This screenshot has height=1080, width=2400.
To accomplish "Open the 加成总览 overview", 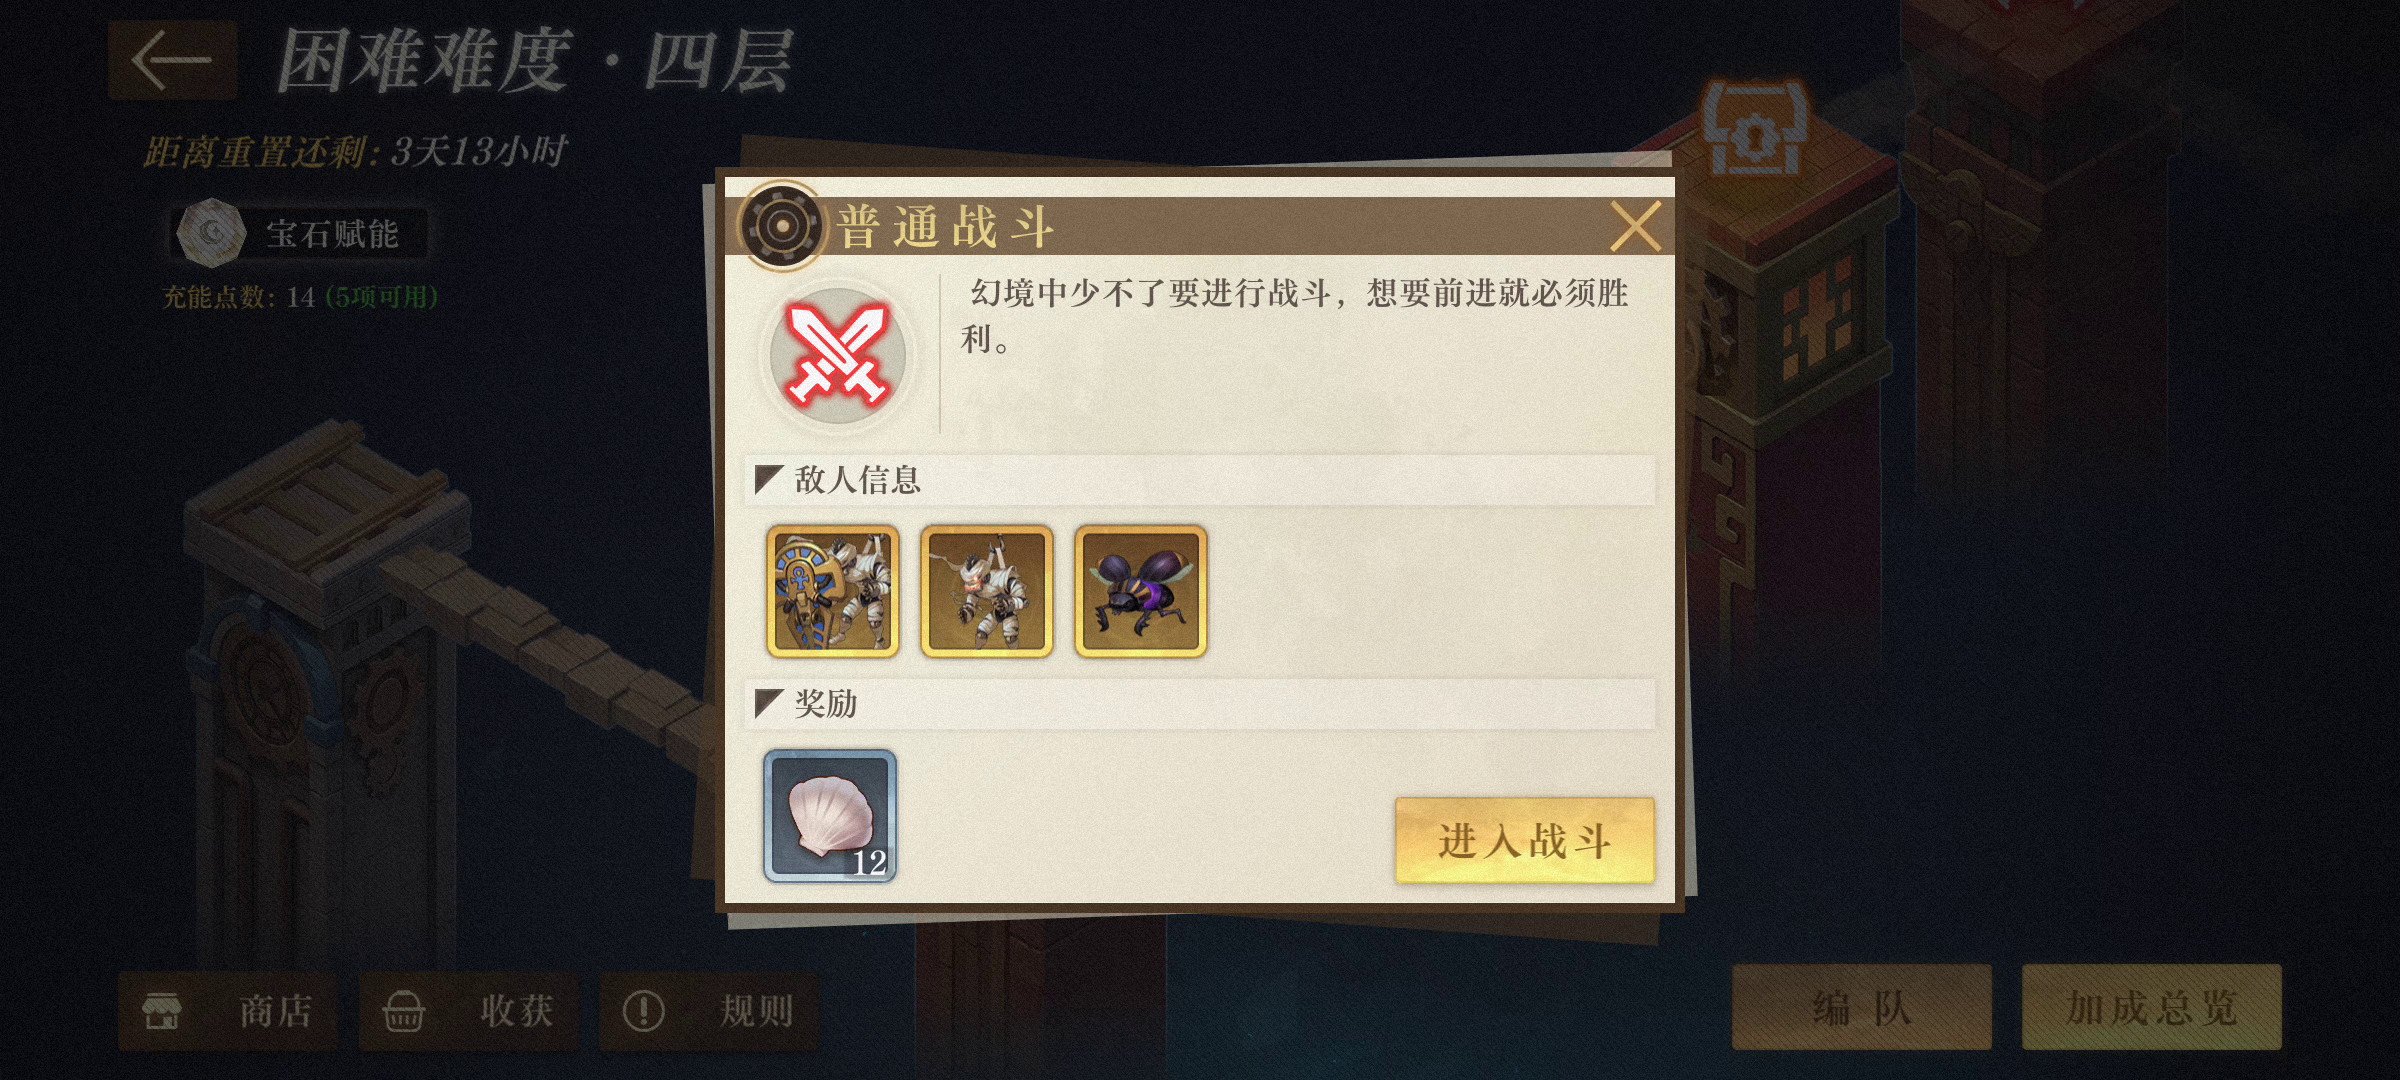I will coord(2151,1007).
